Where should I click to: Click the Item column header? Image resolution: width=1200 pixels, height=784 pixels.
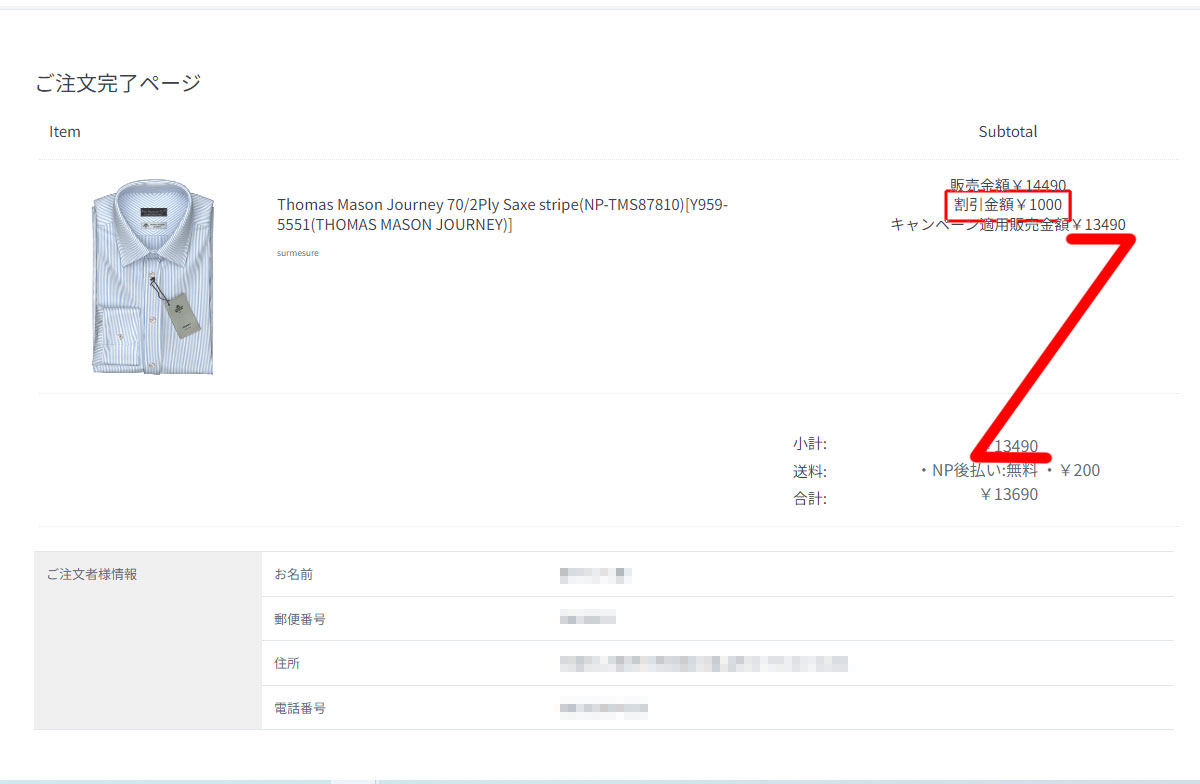coord(65,132)
